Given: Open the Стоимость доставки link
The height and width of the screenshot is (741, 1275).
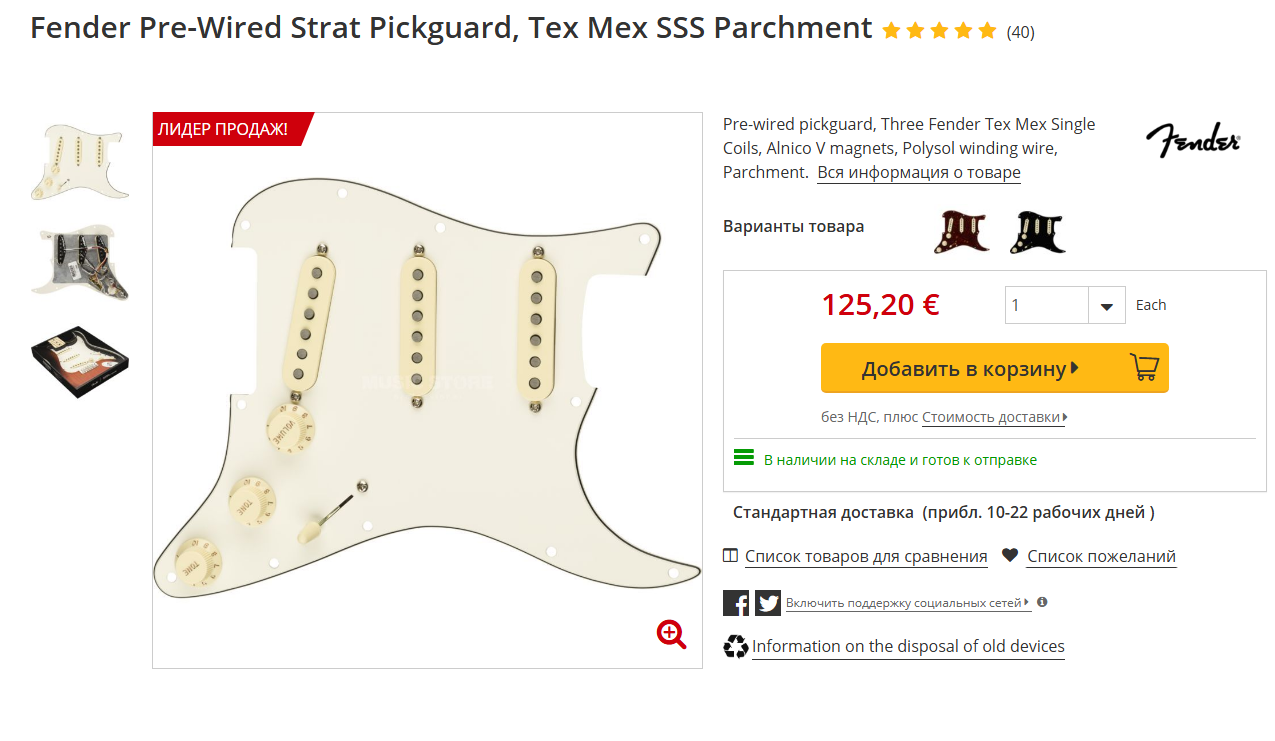Looking at the screenshot, I should click(x=994, y=417).
